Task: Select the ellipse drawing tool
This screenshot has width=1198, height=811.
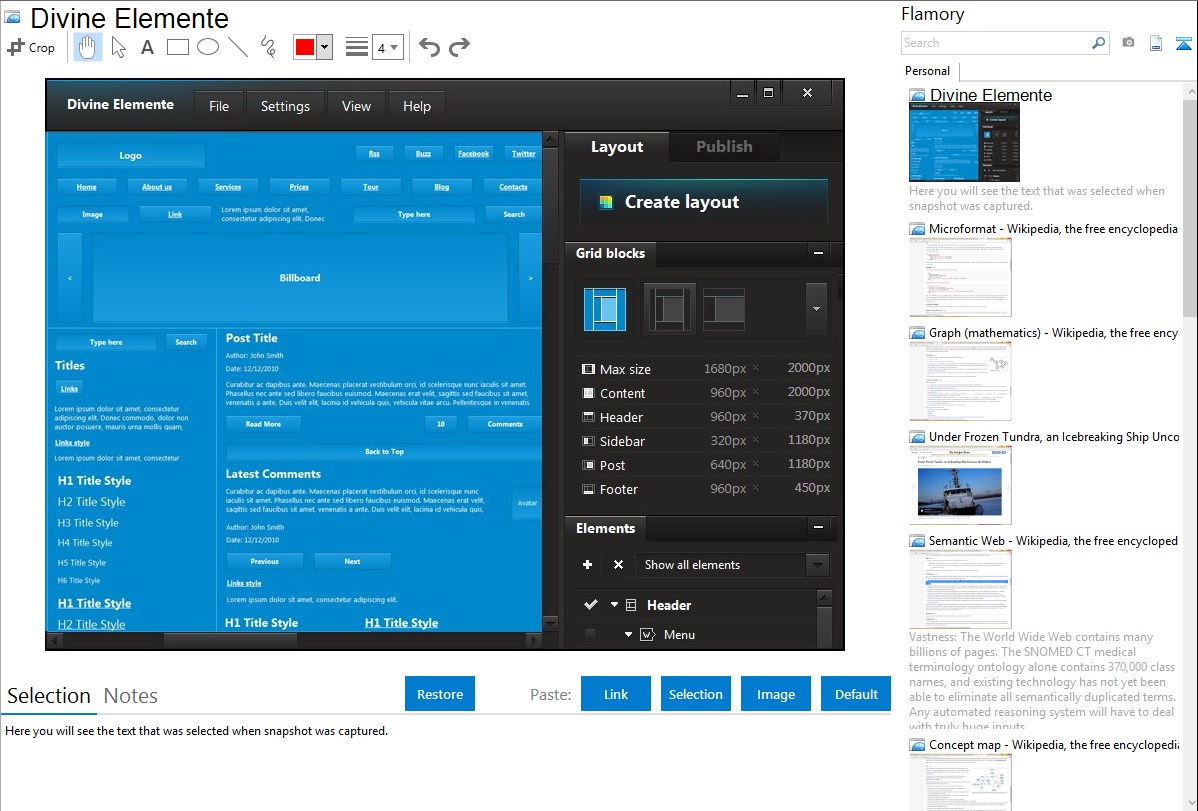Action: (x=208, y=47)
